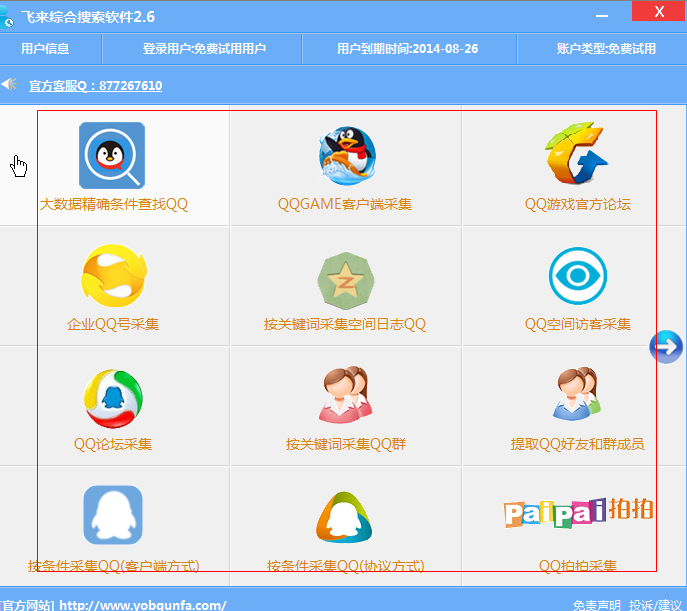
Task: Open the 免责声明 link
Action: point(597,605)
